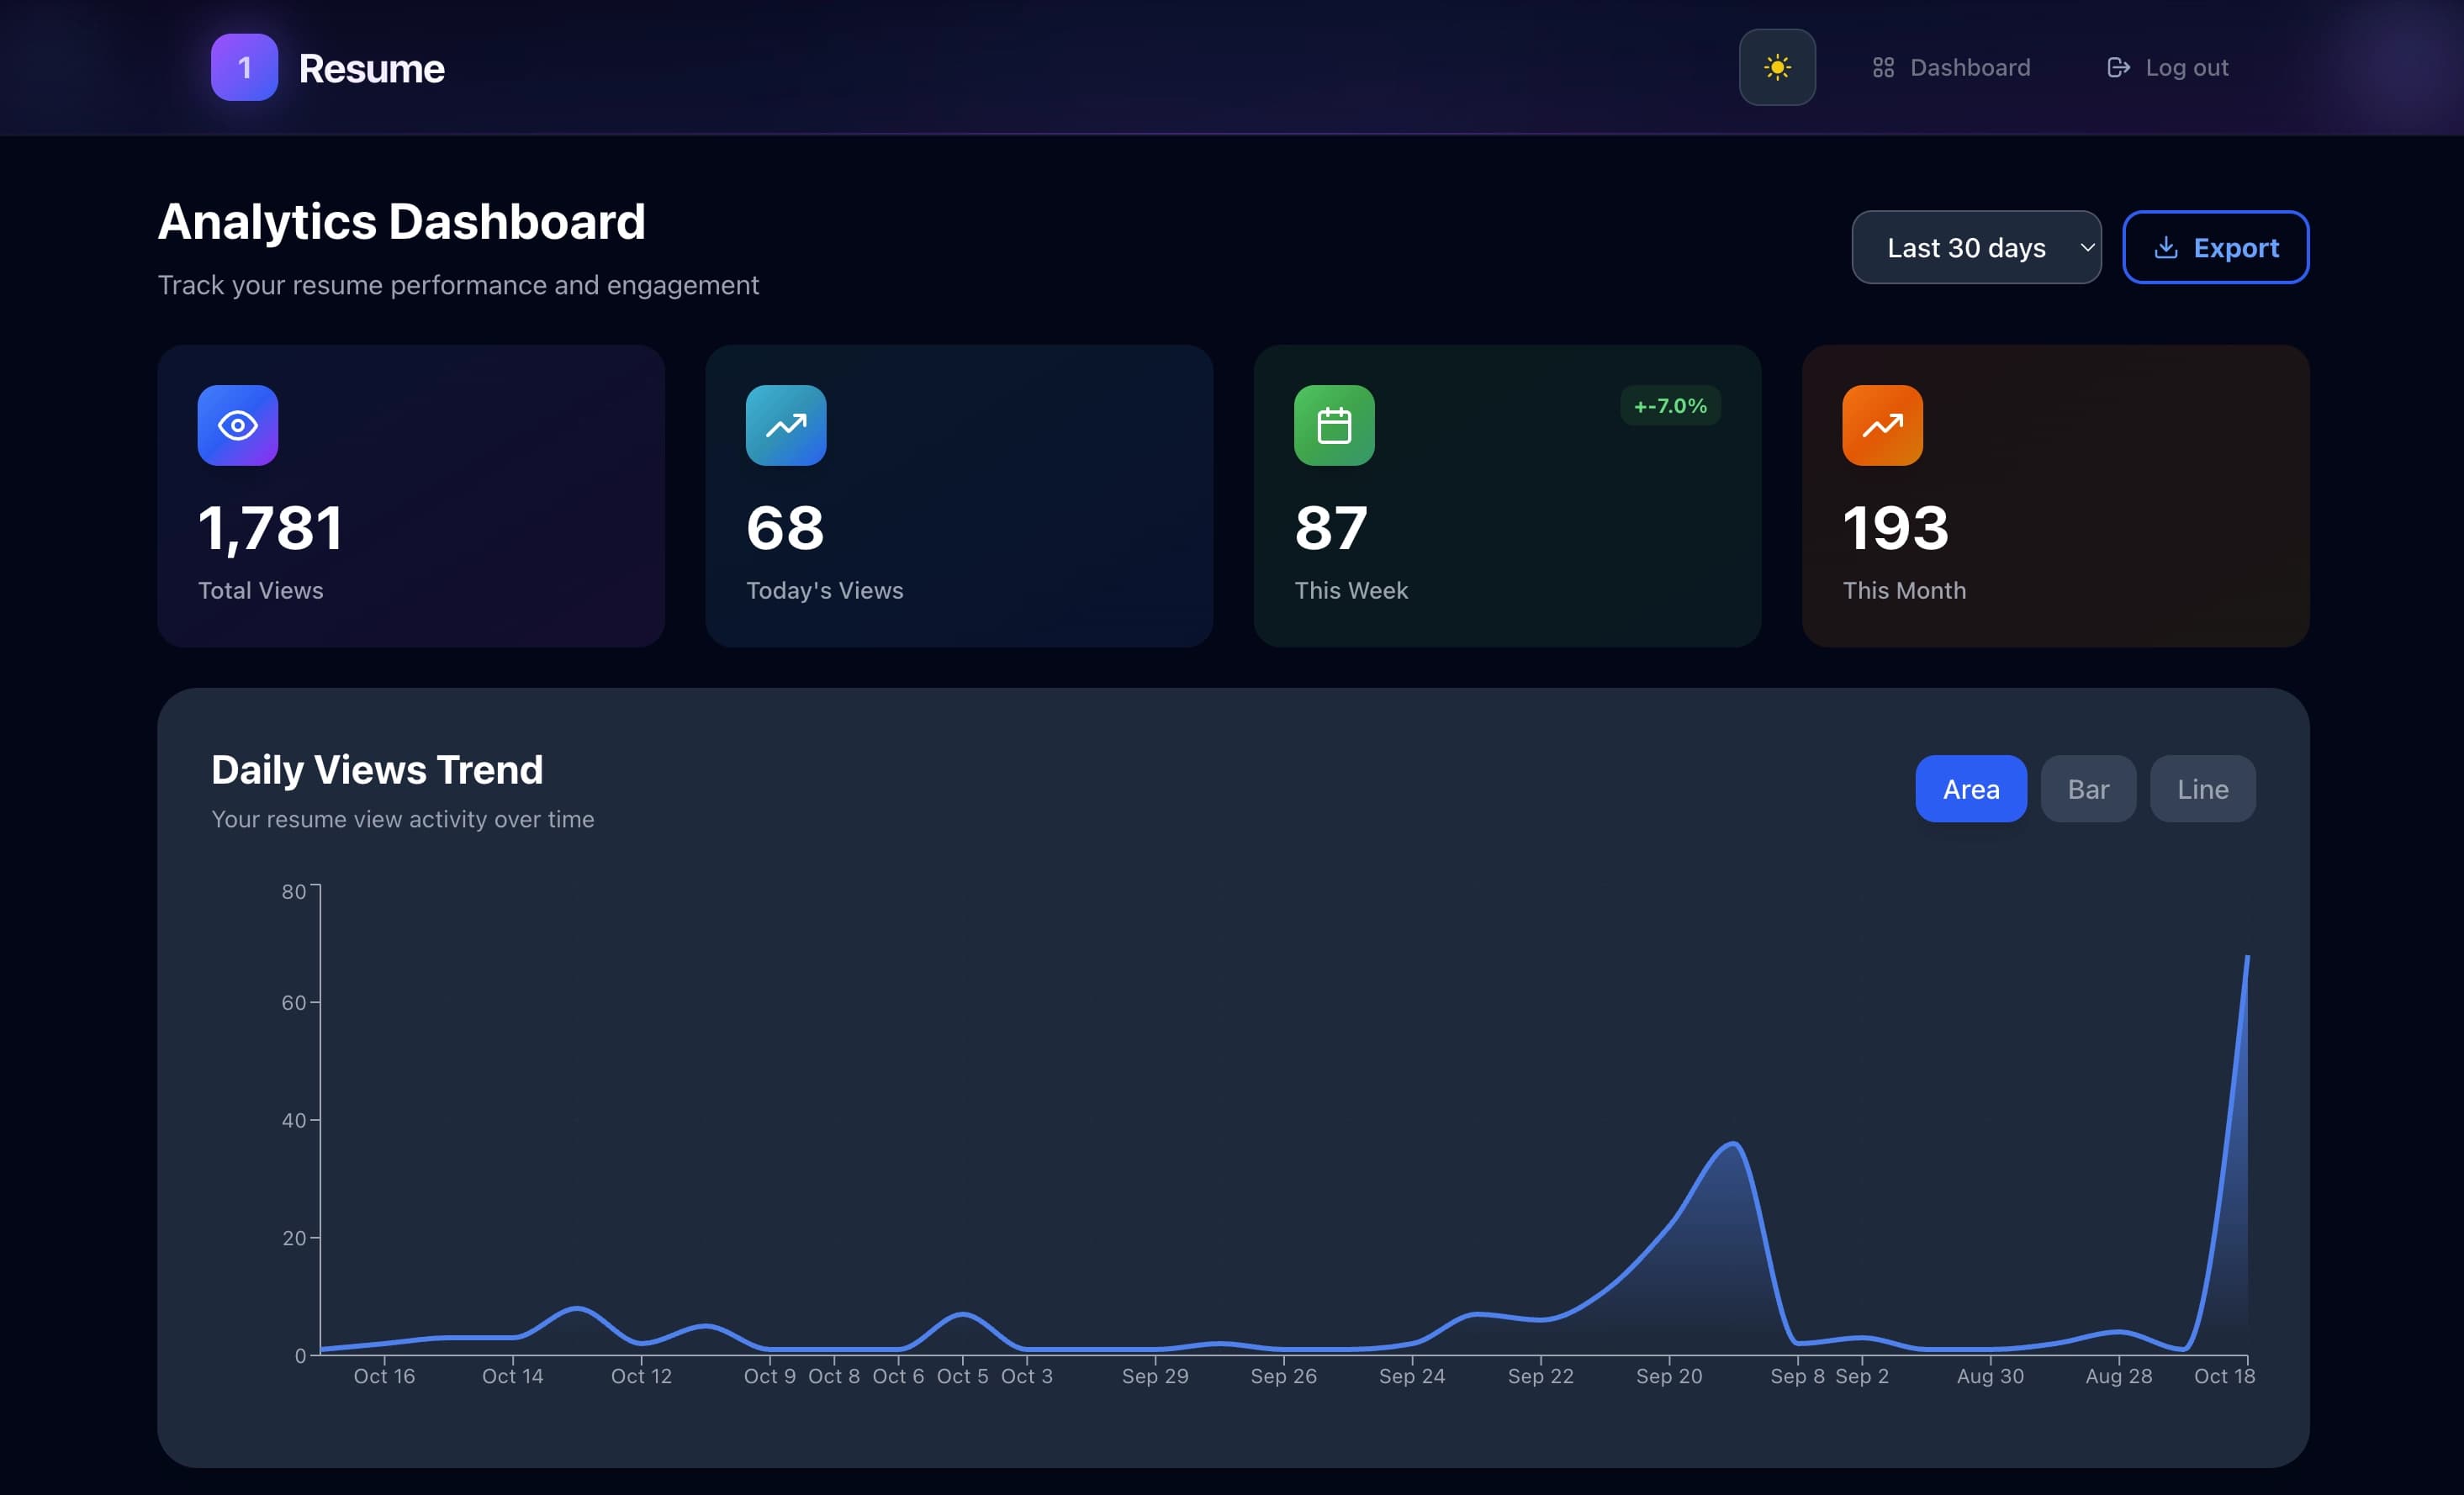Open the Last 30 days dropdown
The height and width of the screenshot is (1495, 2464).
[1965, 248]
